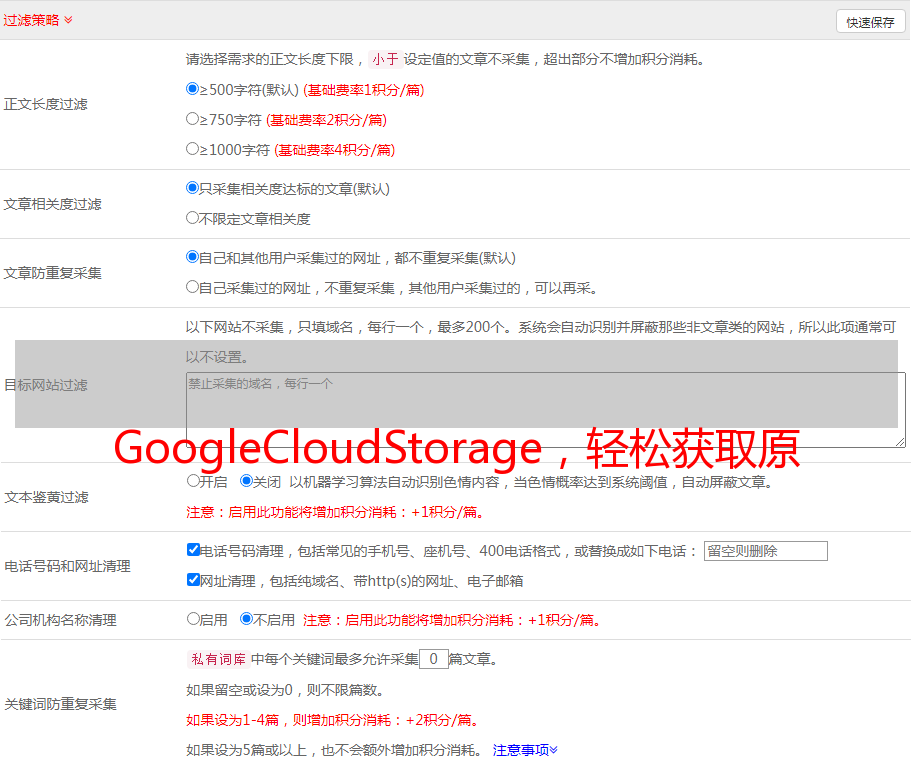Click the 基础费率4积分/篇 red note
Screen dimensions: 912x768
[x=335, y=150]
